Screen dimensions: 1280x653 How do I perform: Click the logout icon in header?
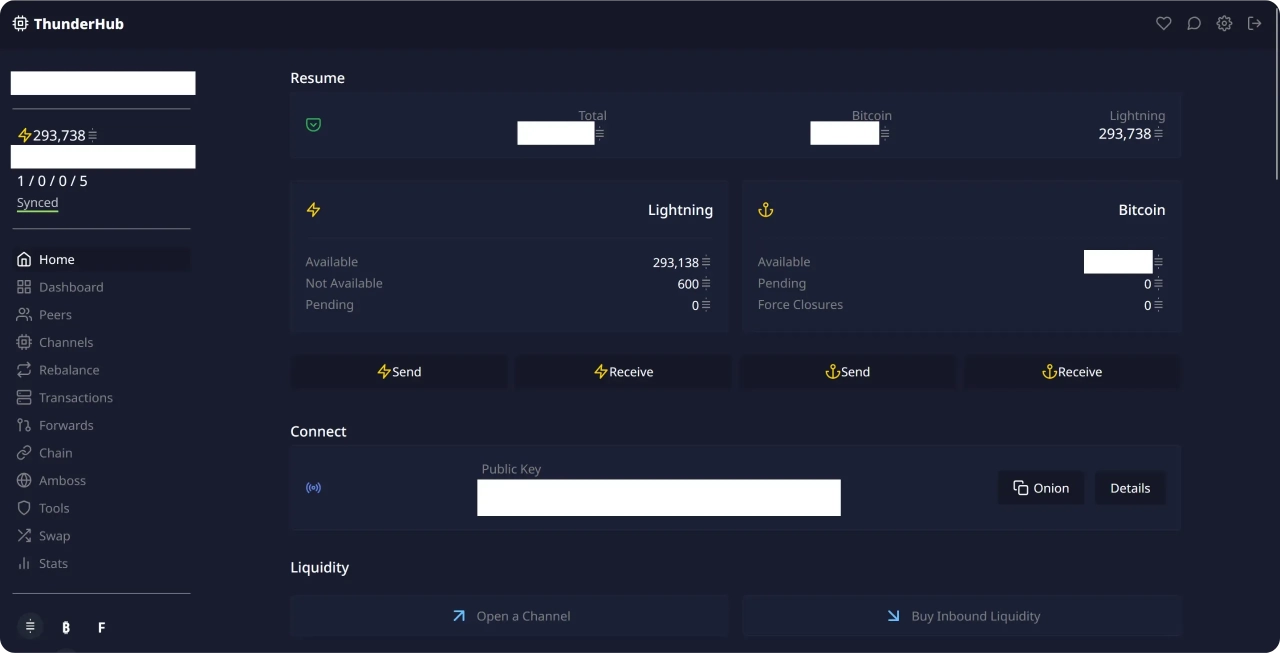(1254, 23)
